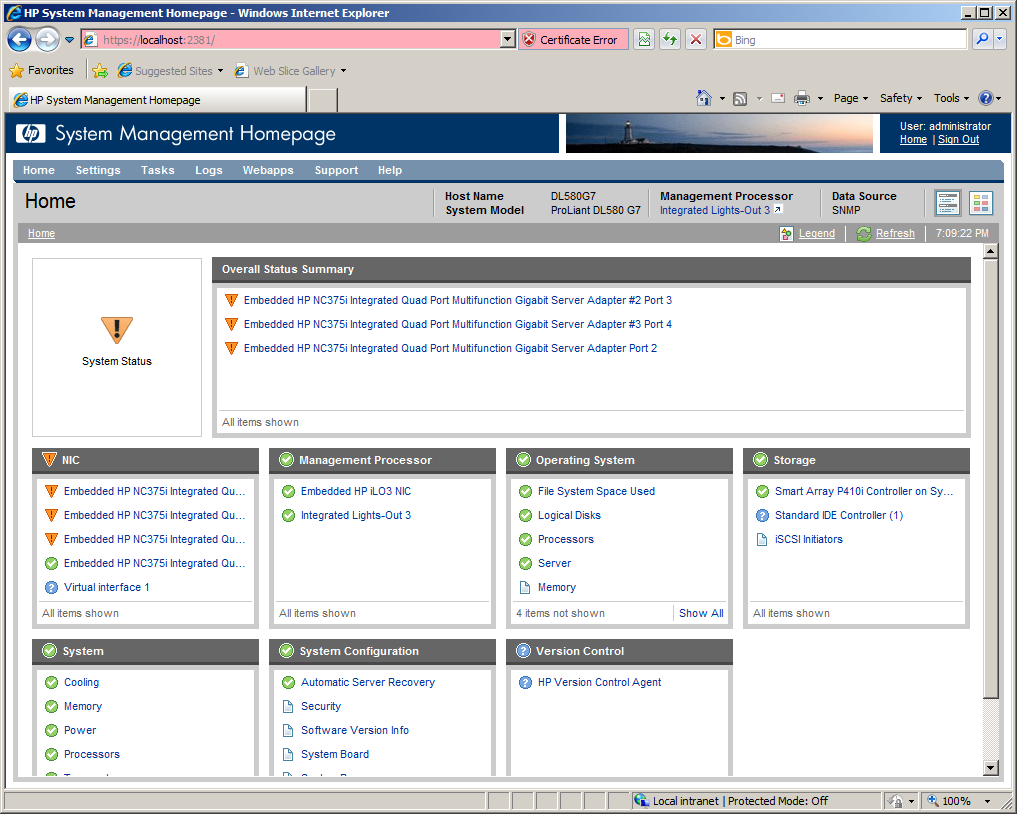1017x814 pixels.
Task: Click the Bing search magnifier button
Action: click(983, 39)
